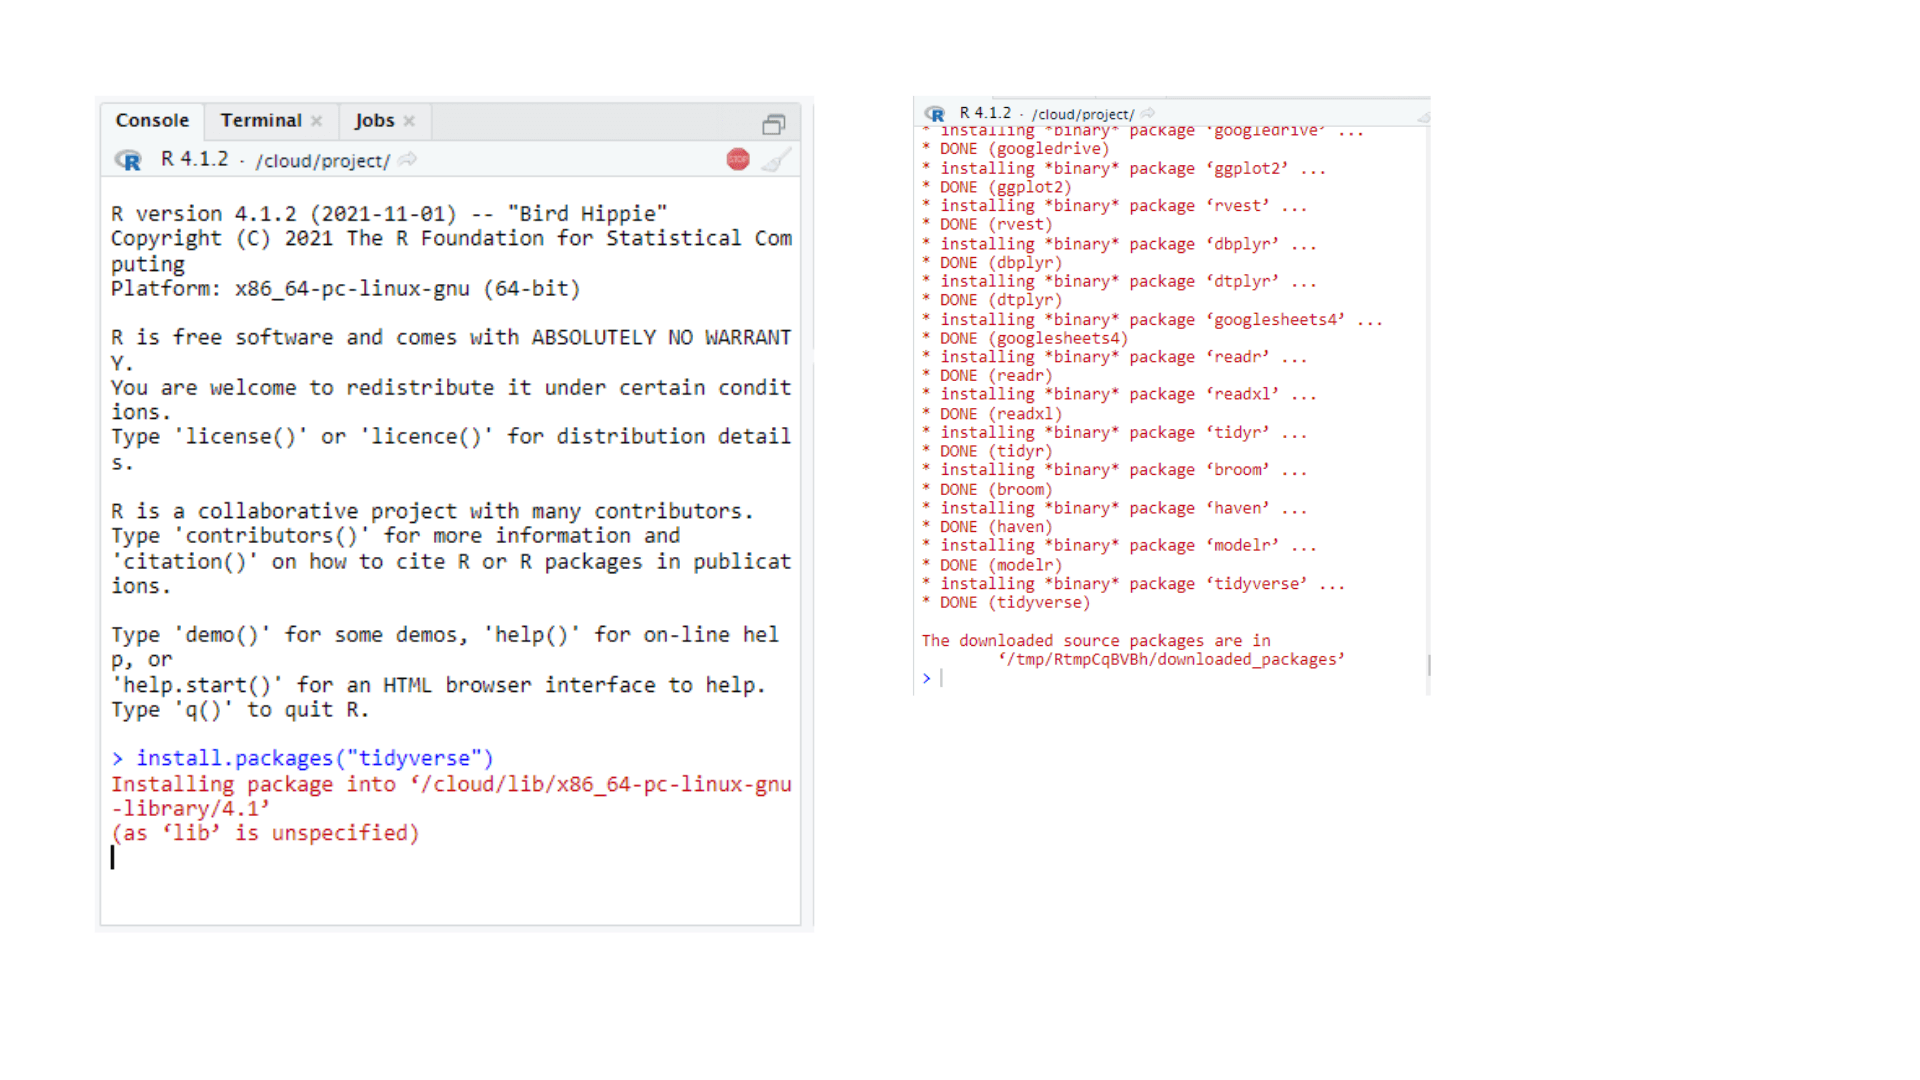Click the R 4.1.2 version label left
This screenshot has height=1080, width=1920.
[194, 160]
